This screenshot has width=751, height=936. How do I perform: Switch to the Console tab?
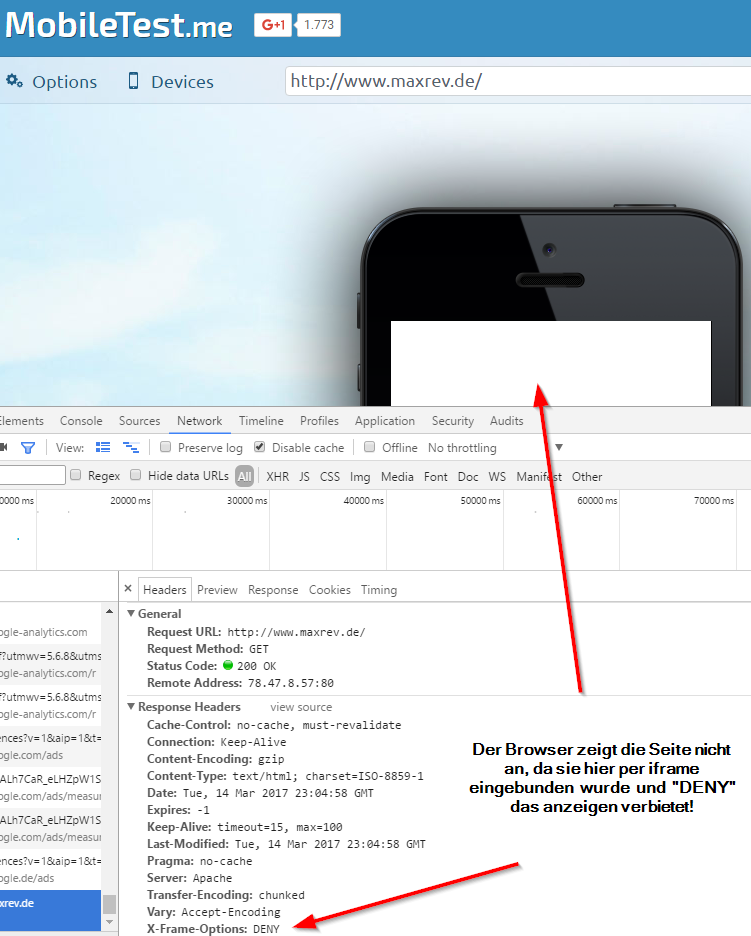(81, 421)
